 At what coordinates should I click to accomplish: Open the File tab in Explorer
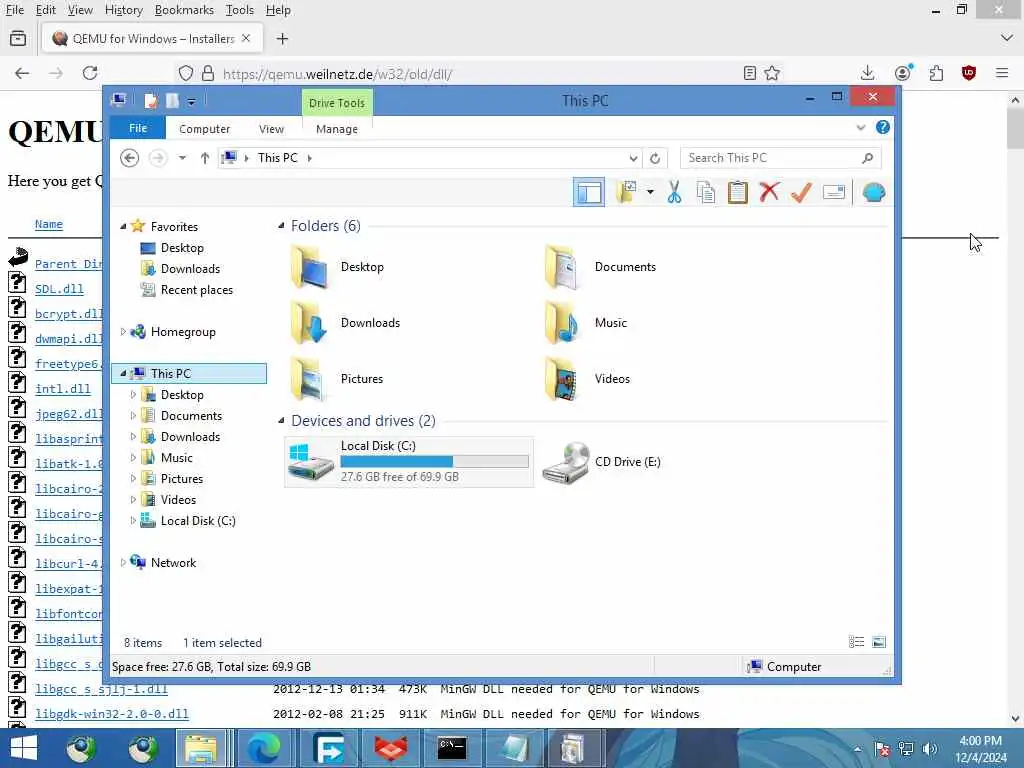138,128
